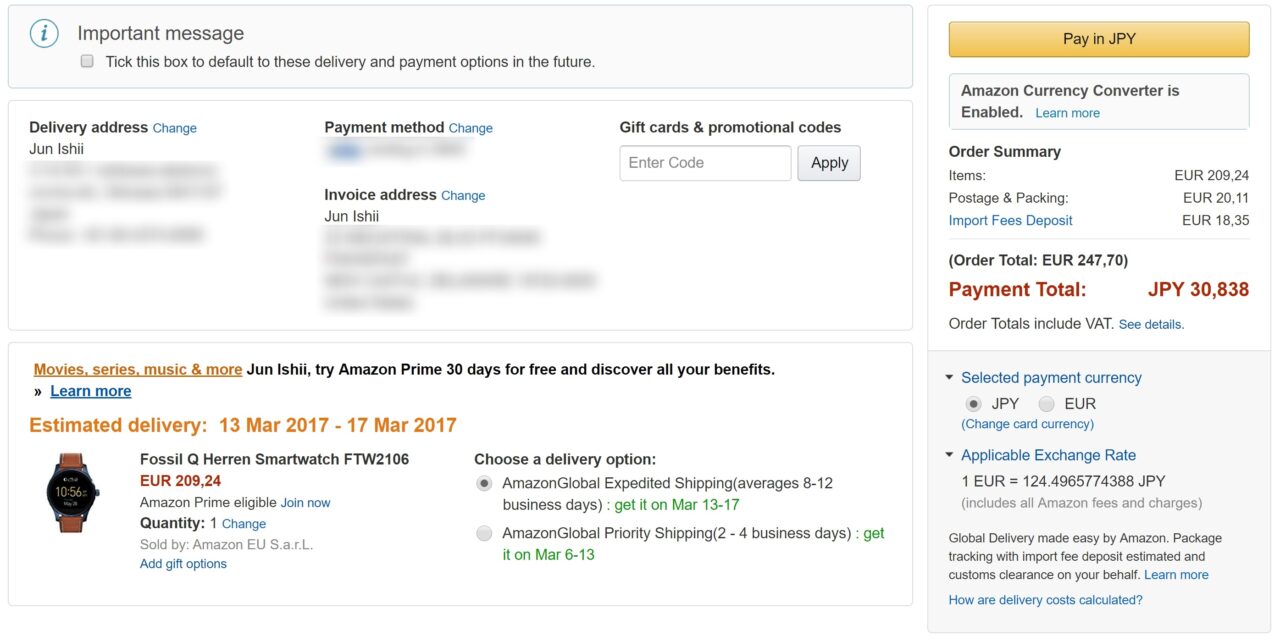Image resolution: width=1280 pixels, height=641 pixels.
Task: Change the delivery address
Action: (x=174, y=128)
